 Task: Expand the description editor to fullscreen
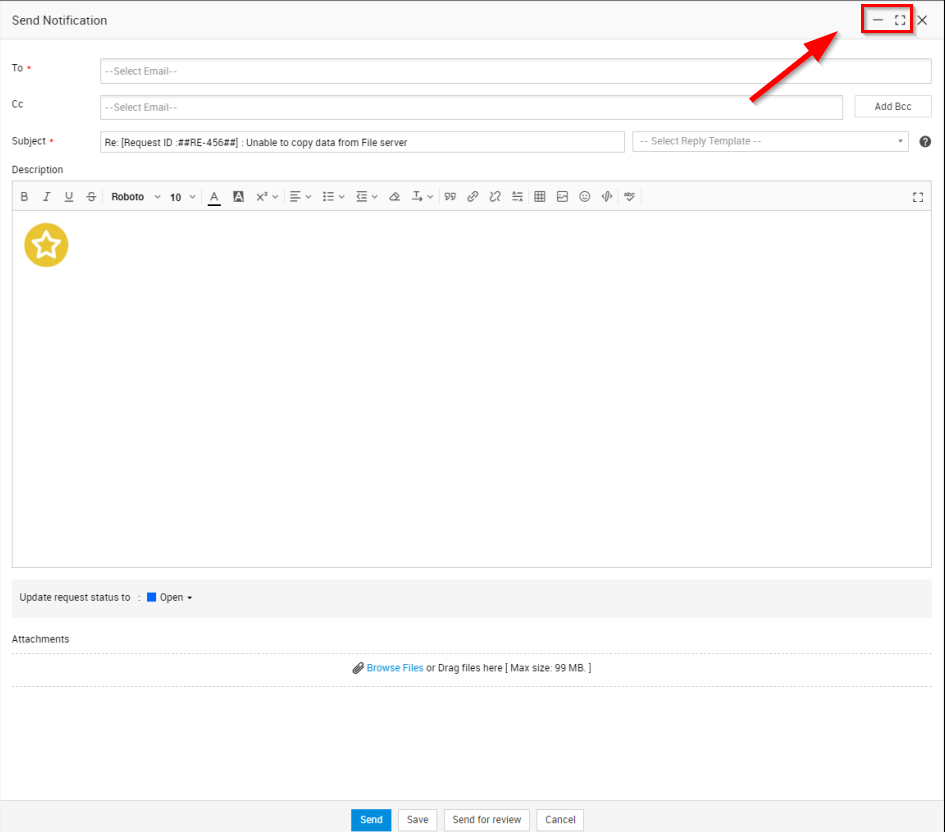click(917, 196)
